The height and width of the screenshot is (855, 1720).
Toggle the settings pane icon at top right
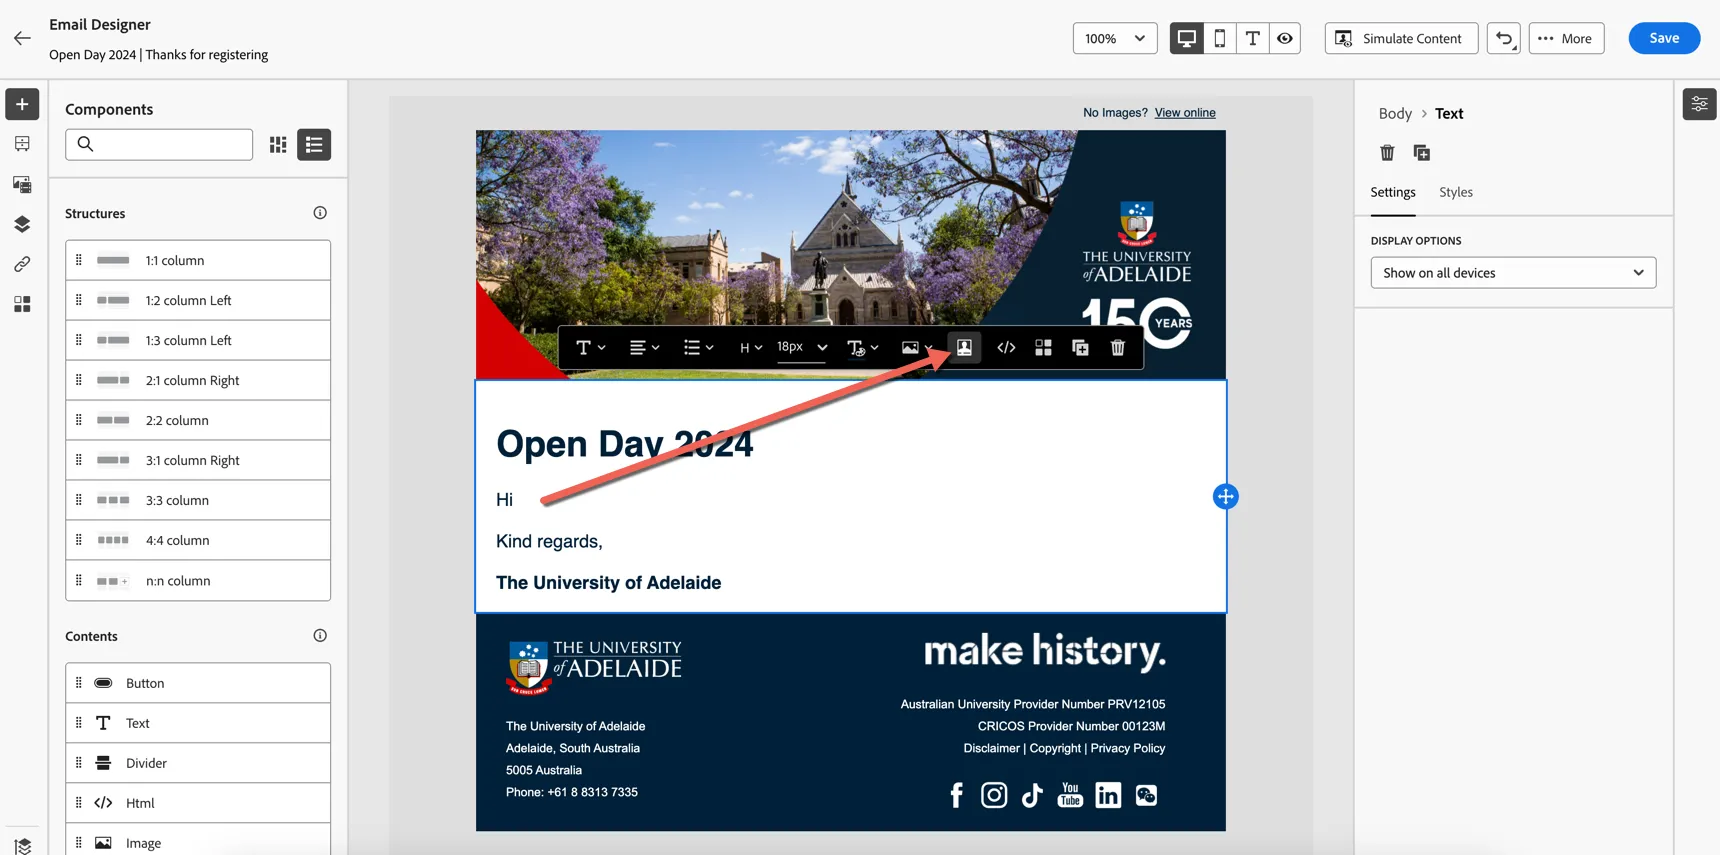1699,104
